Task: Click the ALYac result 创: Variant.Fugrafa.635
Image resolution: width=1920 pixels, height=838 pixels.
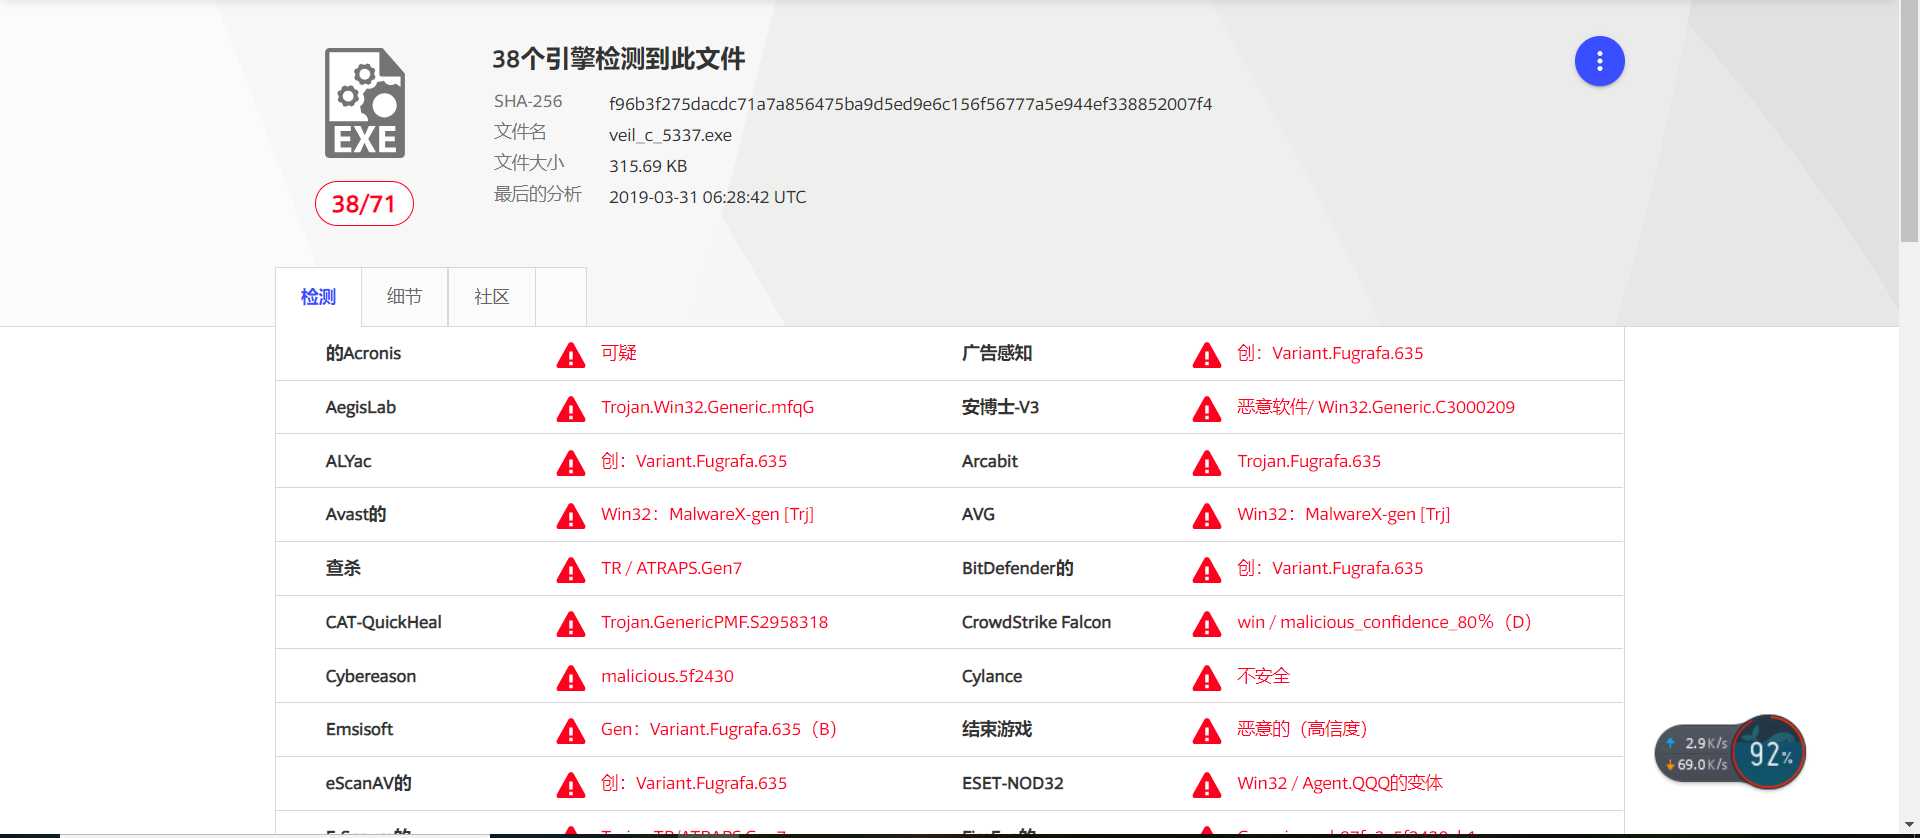Action: click(x=694, y=461)
